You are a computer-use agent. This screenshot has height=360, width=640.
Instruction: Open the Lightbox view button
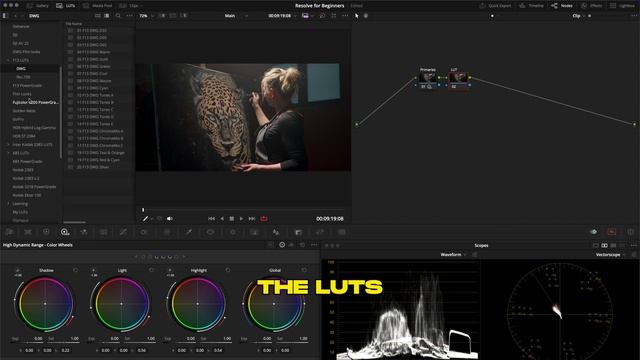click(x=622, y=6)
